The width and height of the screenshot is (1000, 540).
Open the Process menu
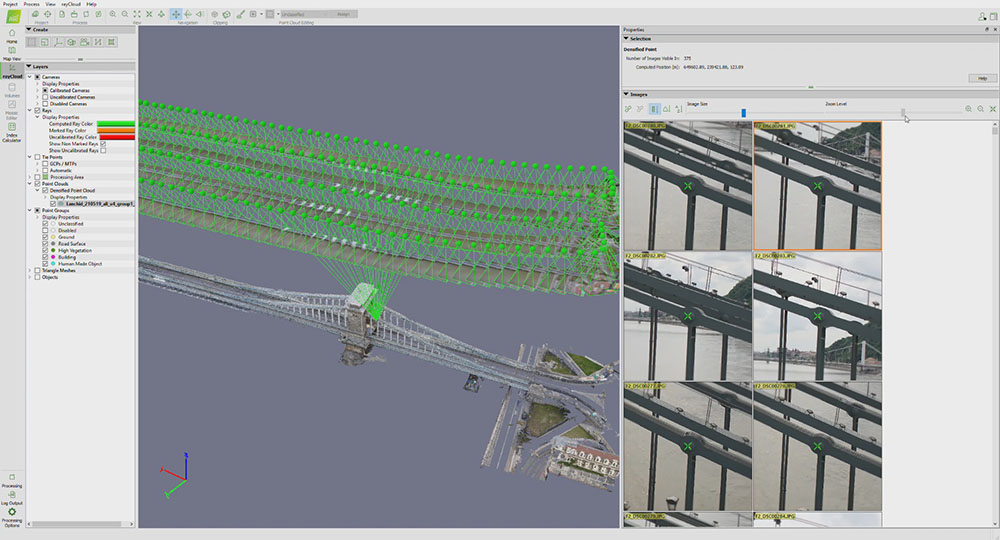coord(31,4)
